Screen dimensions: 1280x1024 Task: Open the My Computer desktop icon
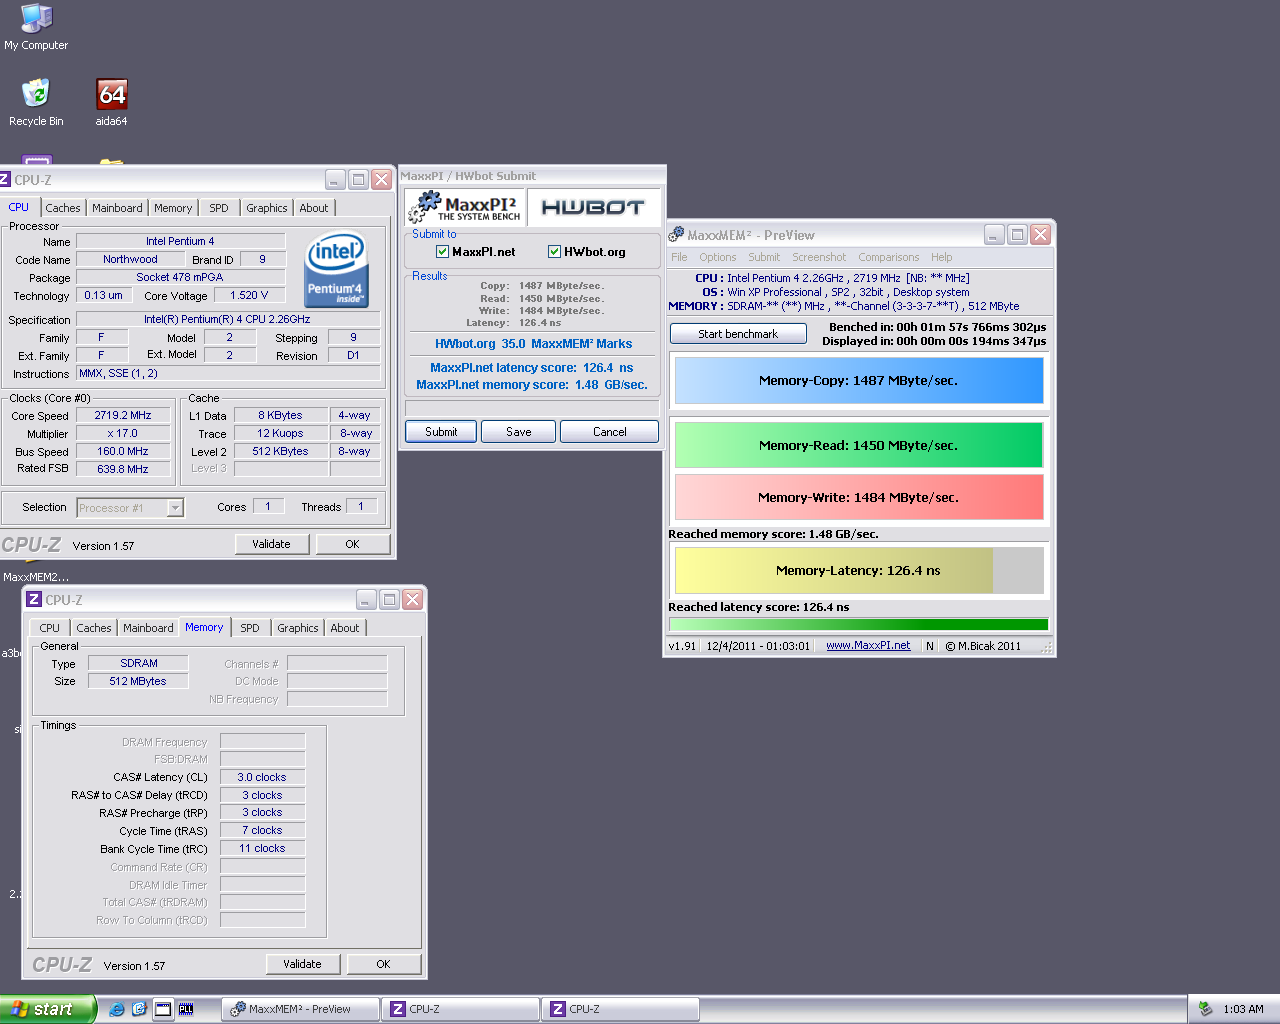36,27
